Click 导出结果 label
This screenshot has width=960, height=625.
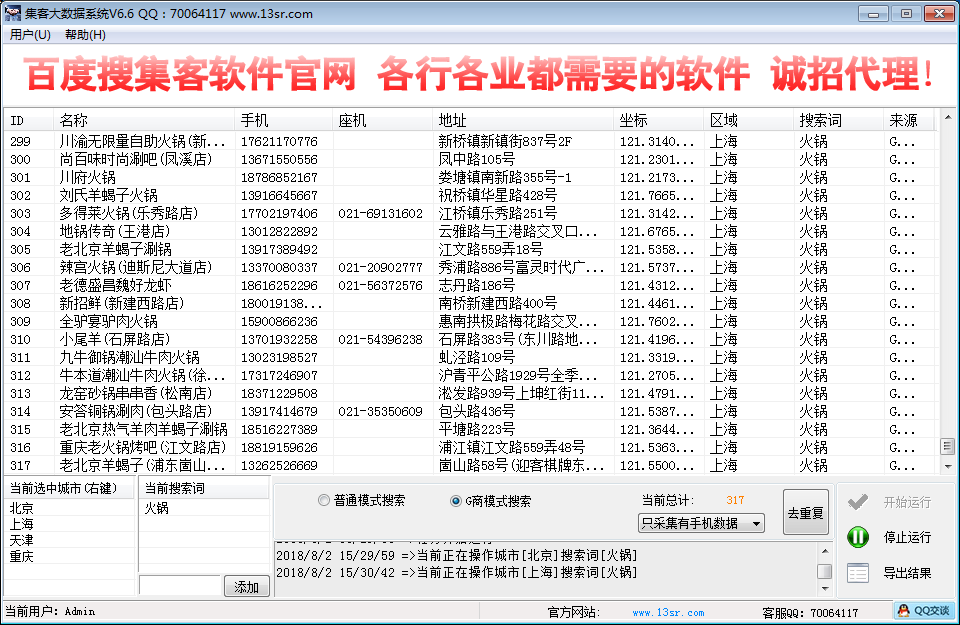[907, 574]
